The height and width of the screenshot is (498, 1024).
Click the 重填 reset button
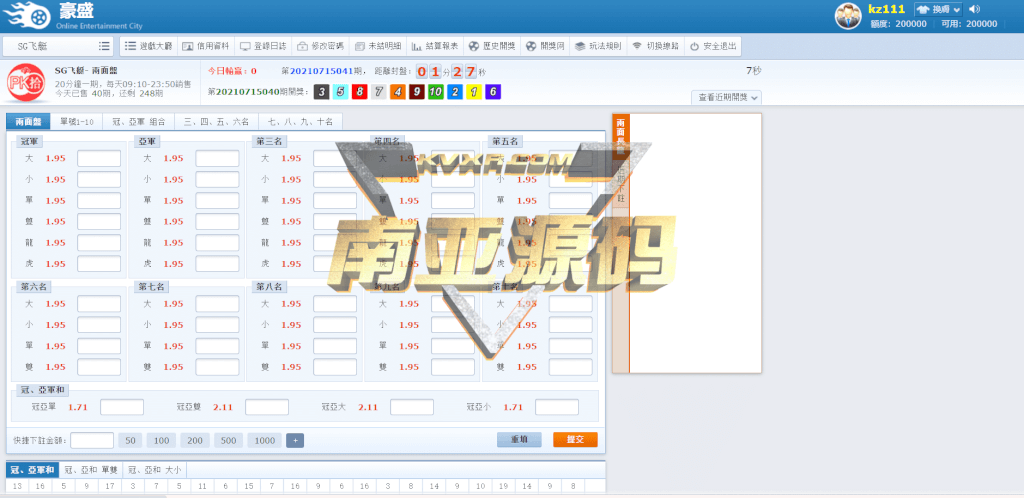[519, 440]
